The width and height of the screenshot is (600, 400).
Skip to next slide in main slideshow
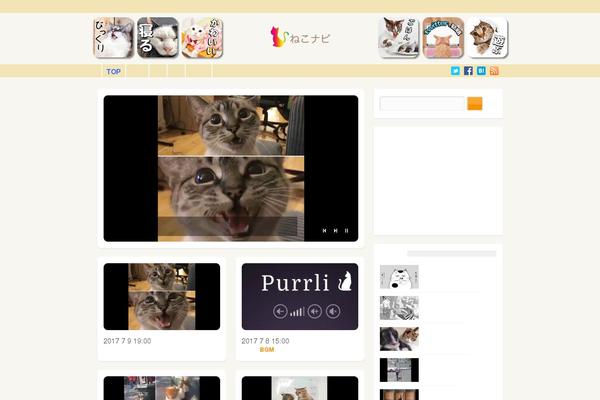coord(336,231)
